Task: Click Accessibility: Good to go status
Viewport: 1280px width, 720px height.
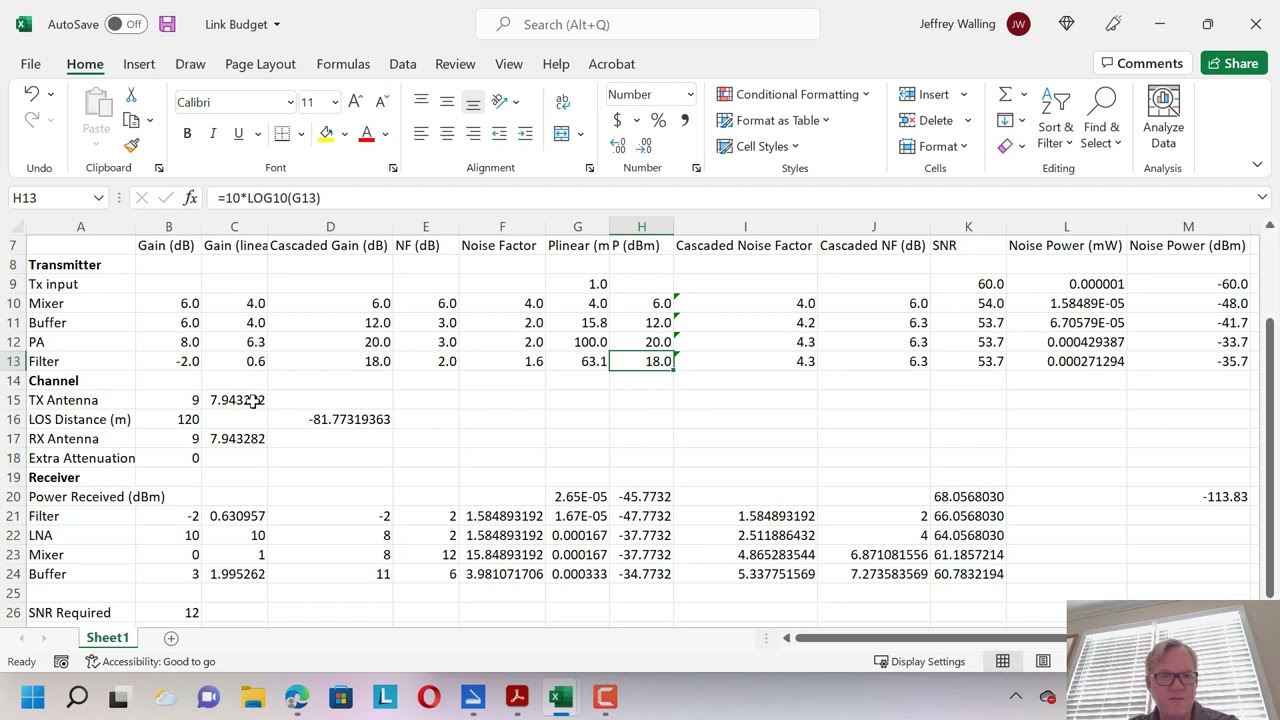Action: [150, 661]
